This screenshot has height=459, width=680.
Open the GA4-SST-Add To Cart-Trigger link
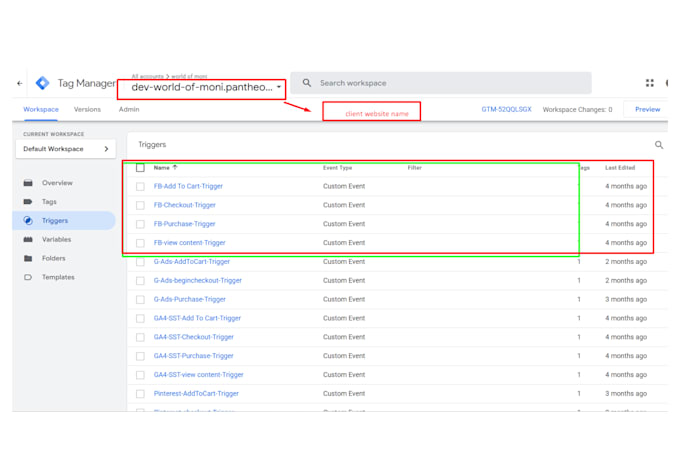coord(197,318)
